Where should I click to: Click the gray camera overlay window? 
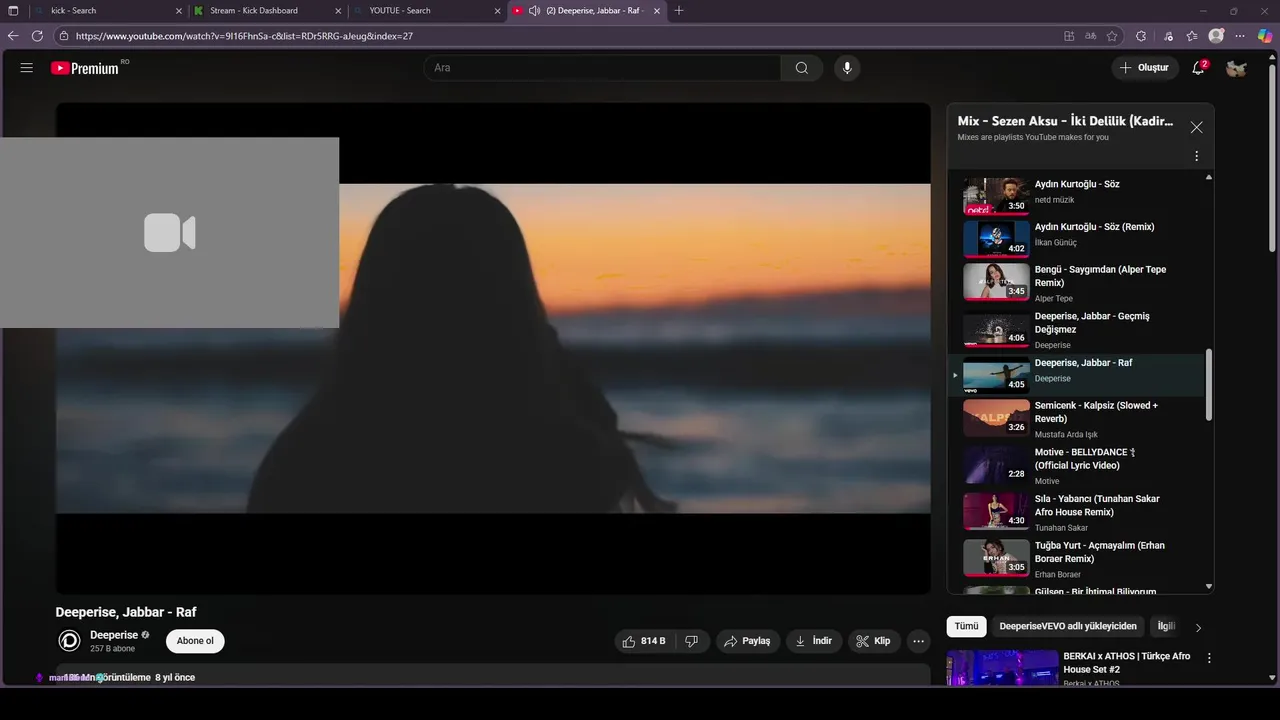(169, 232)
